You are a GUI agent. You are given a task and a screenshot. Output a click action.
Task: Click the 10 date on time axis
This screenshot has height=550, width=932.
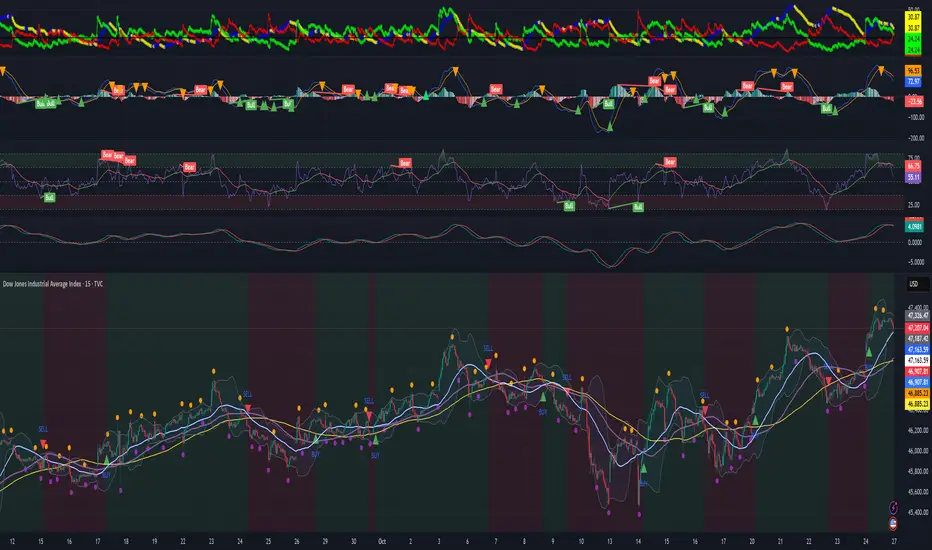click(581, 541)
